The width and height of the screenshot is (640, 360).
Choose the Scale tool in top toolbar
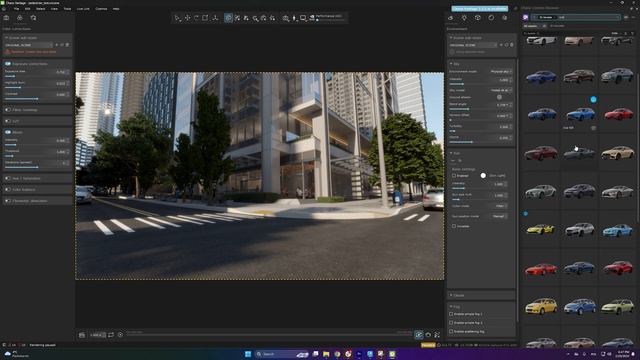pyautogui.click(x=205, y=18)
